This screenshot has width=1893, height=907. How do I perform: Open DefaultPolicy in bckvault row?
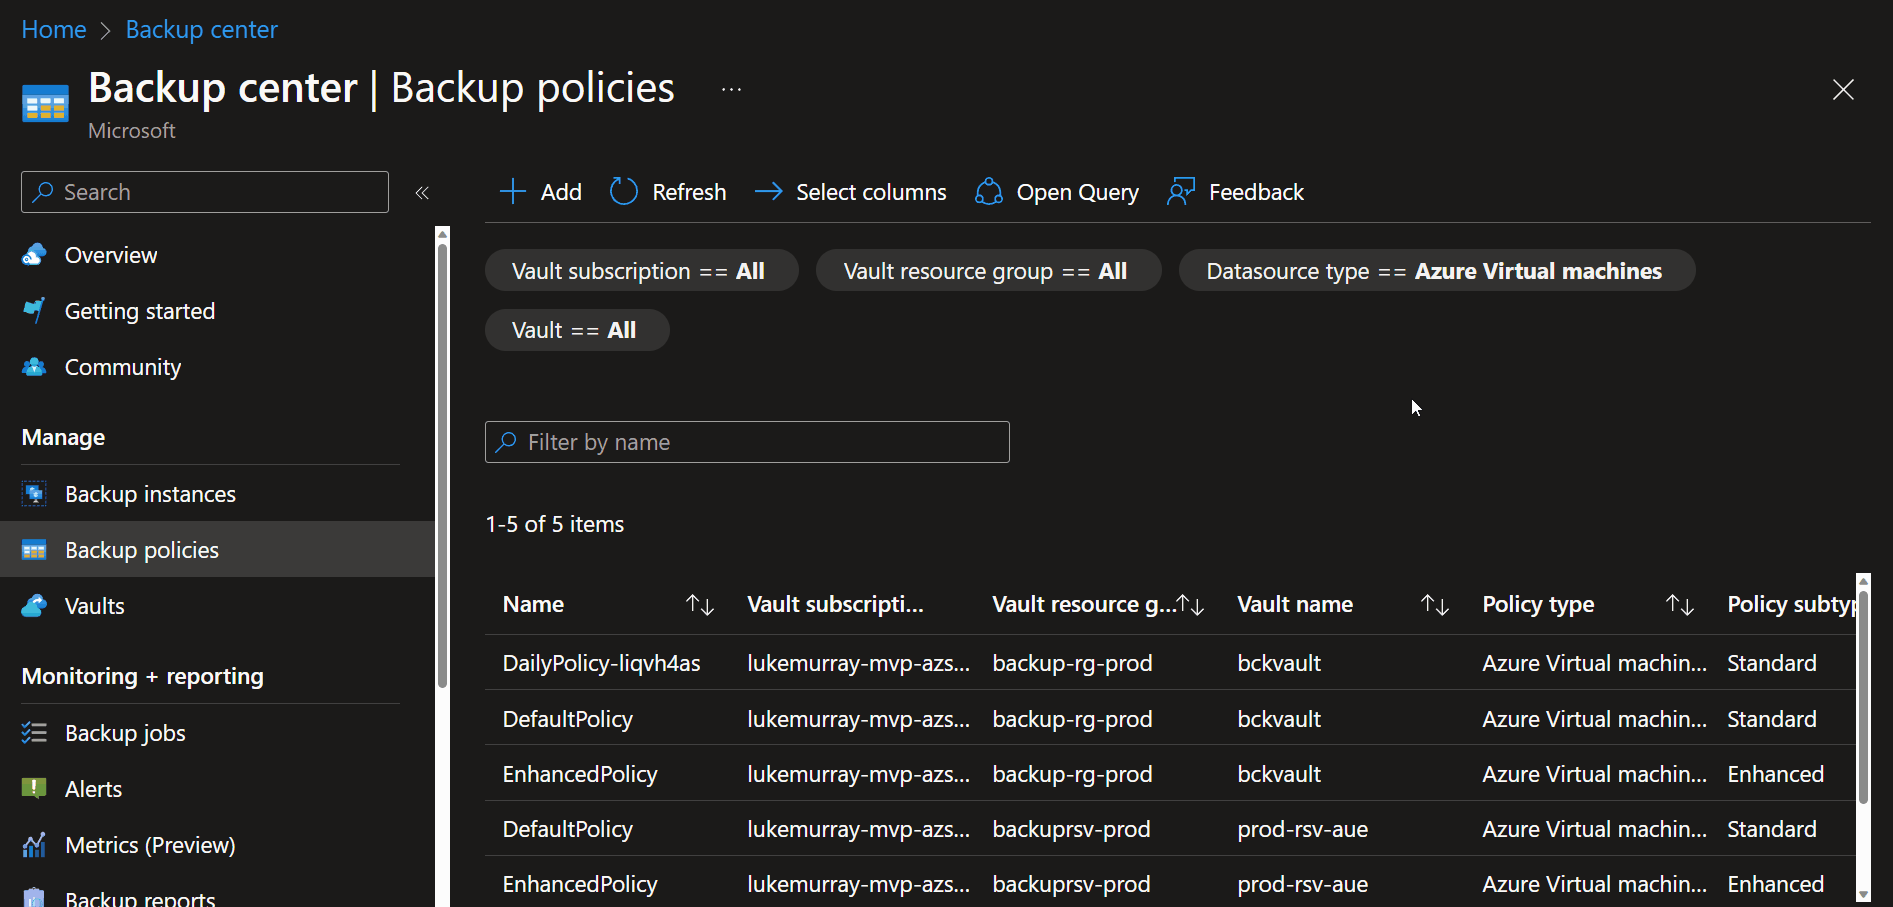point(567,719)
